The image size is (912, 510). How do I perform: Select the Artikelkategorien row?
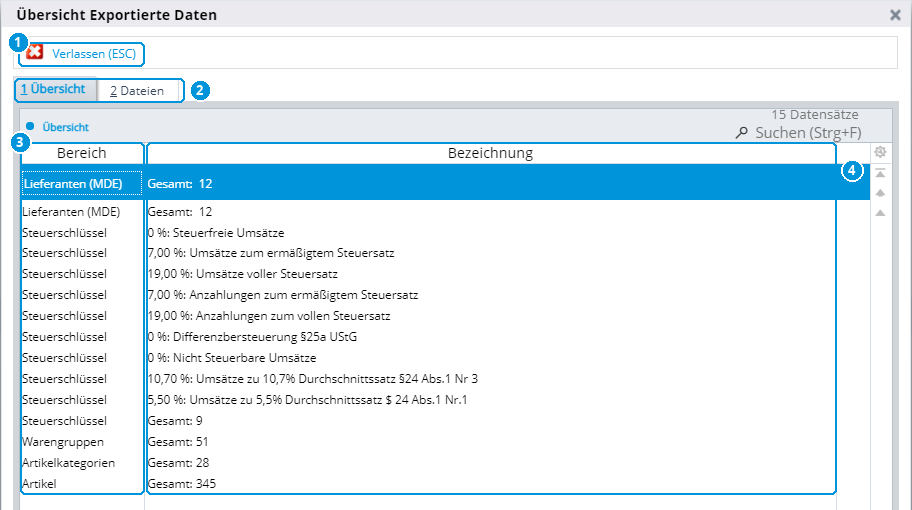coord(446,462)
